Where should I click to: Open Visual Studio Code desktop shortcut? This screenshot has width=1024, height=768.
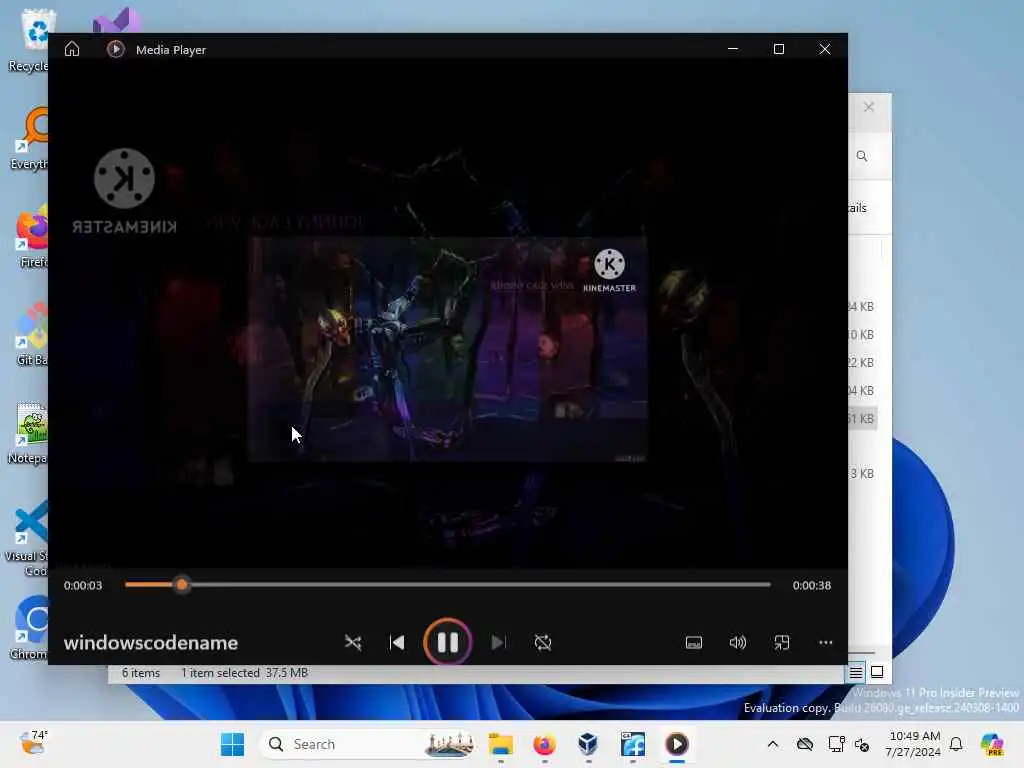point(27,538)
